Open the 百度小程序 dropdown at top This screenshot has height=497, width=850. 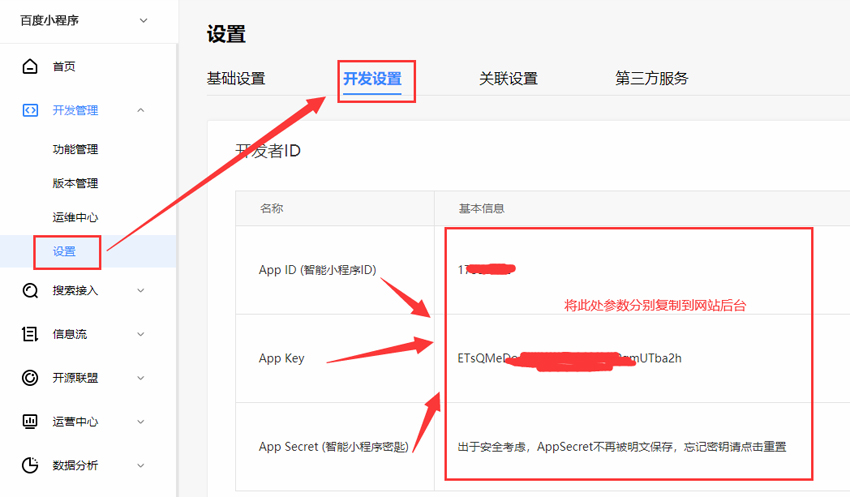point(143,21)
